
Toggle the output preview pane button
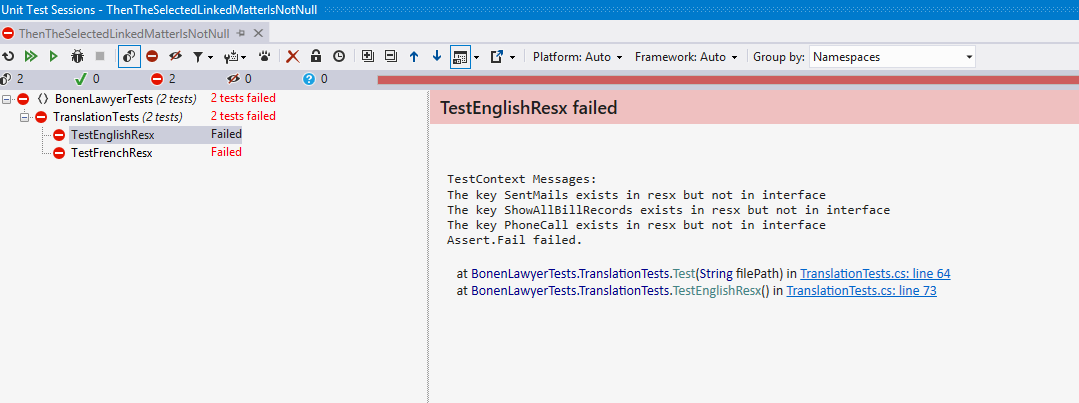[x=460, y=57]
